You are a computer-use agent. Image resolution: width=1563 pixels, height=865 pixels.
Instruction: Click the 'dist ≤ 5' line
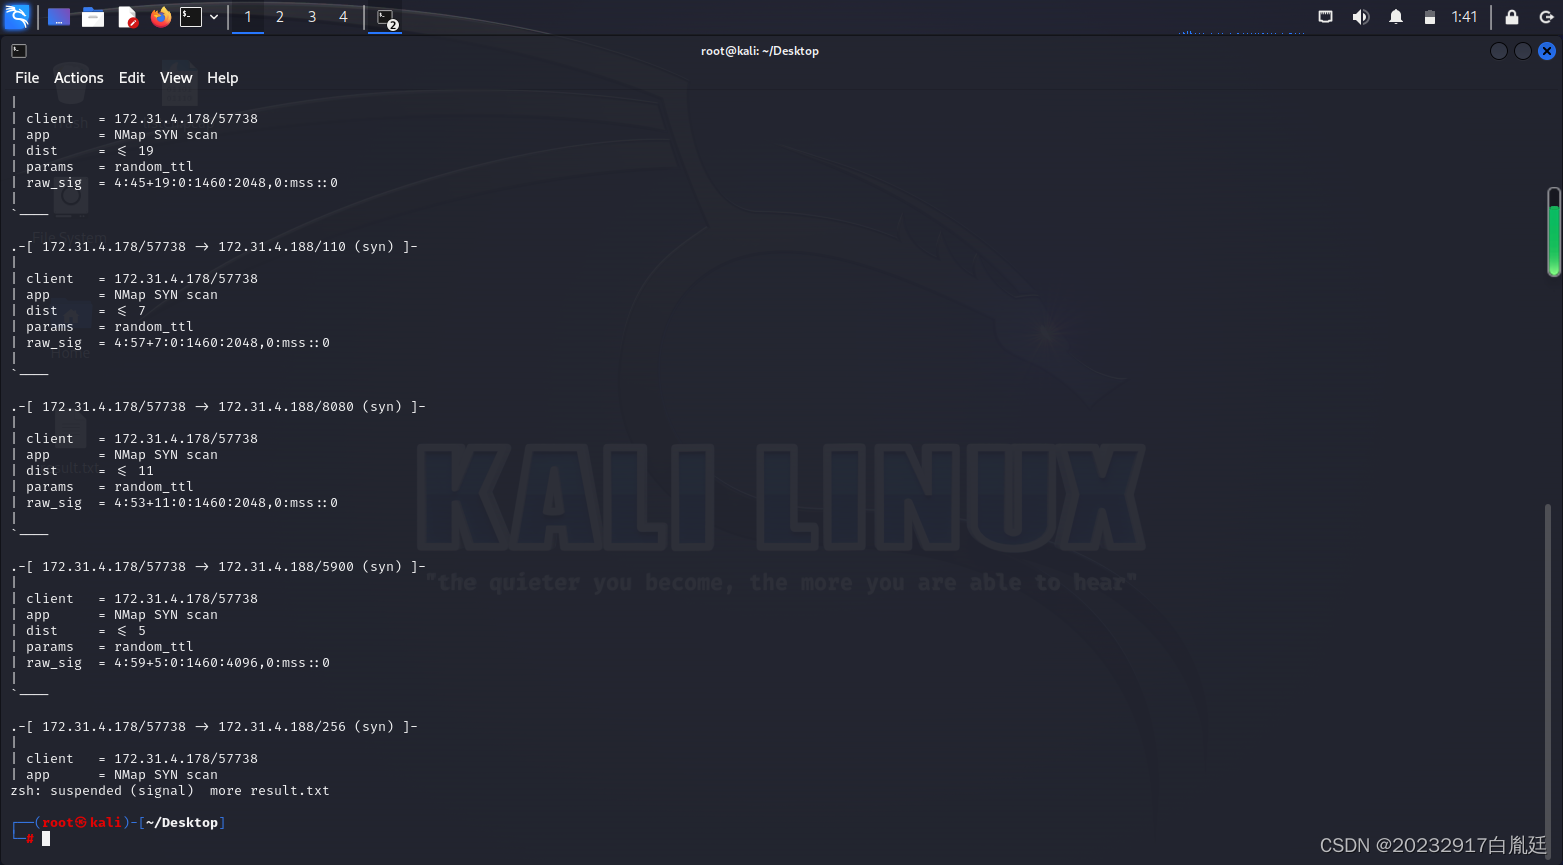[86, 631]
